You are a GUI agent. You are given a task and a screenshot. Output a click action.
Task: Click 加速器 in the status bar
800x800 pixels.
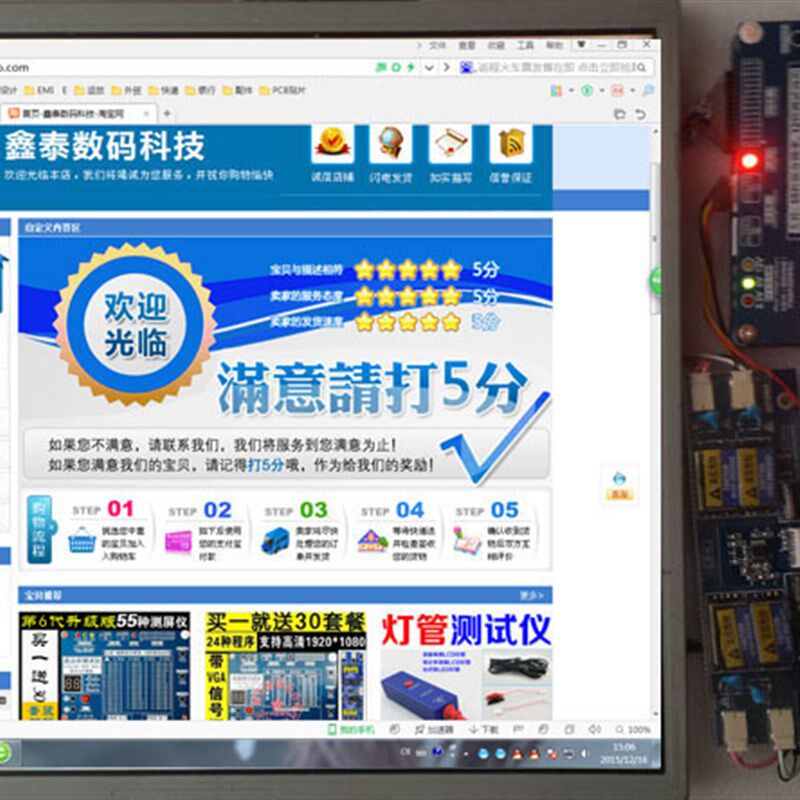point(434,730)
